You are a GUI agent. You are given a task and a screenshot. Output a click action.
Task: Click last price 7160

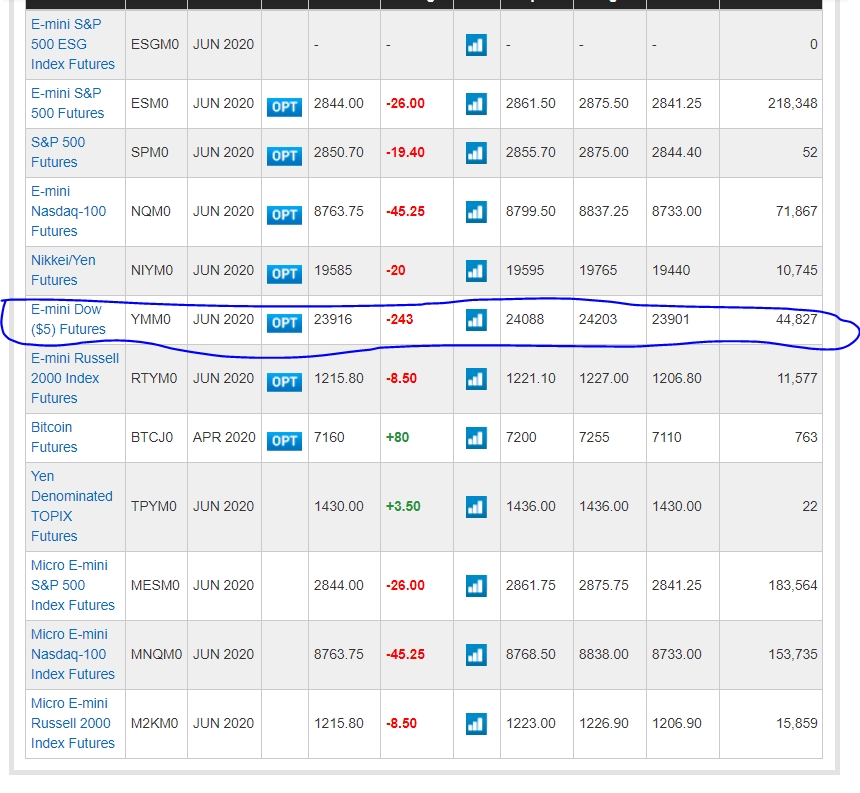(x=329, y=437)
